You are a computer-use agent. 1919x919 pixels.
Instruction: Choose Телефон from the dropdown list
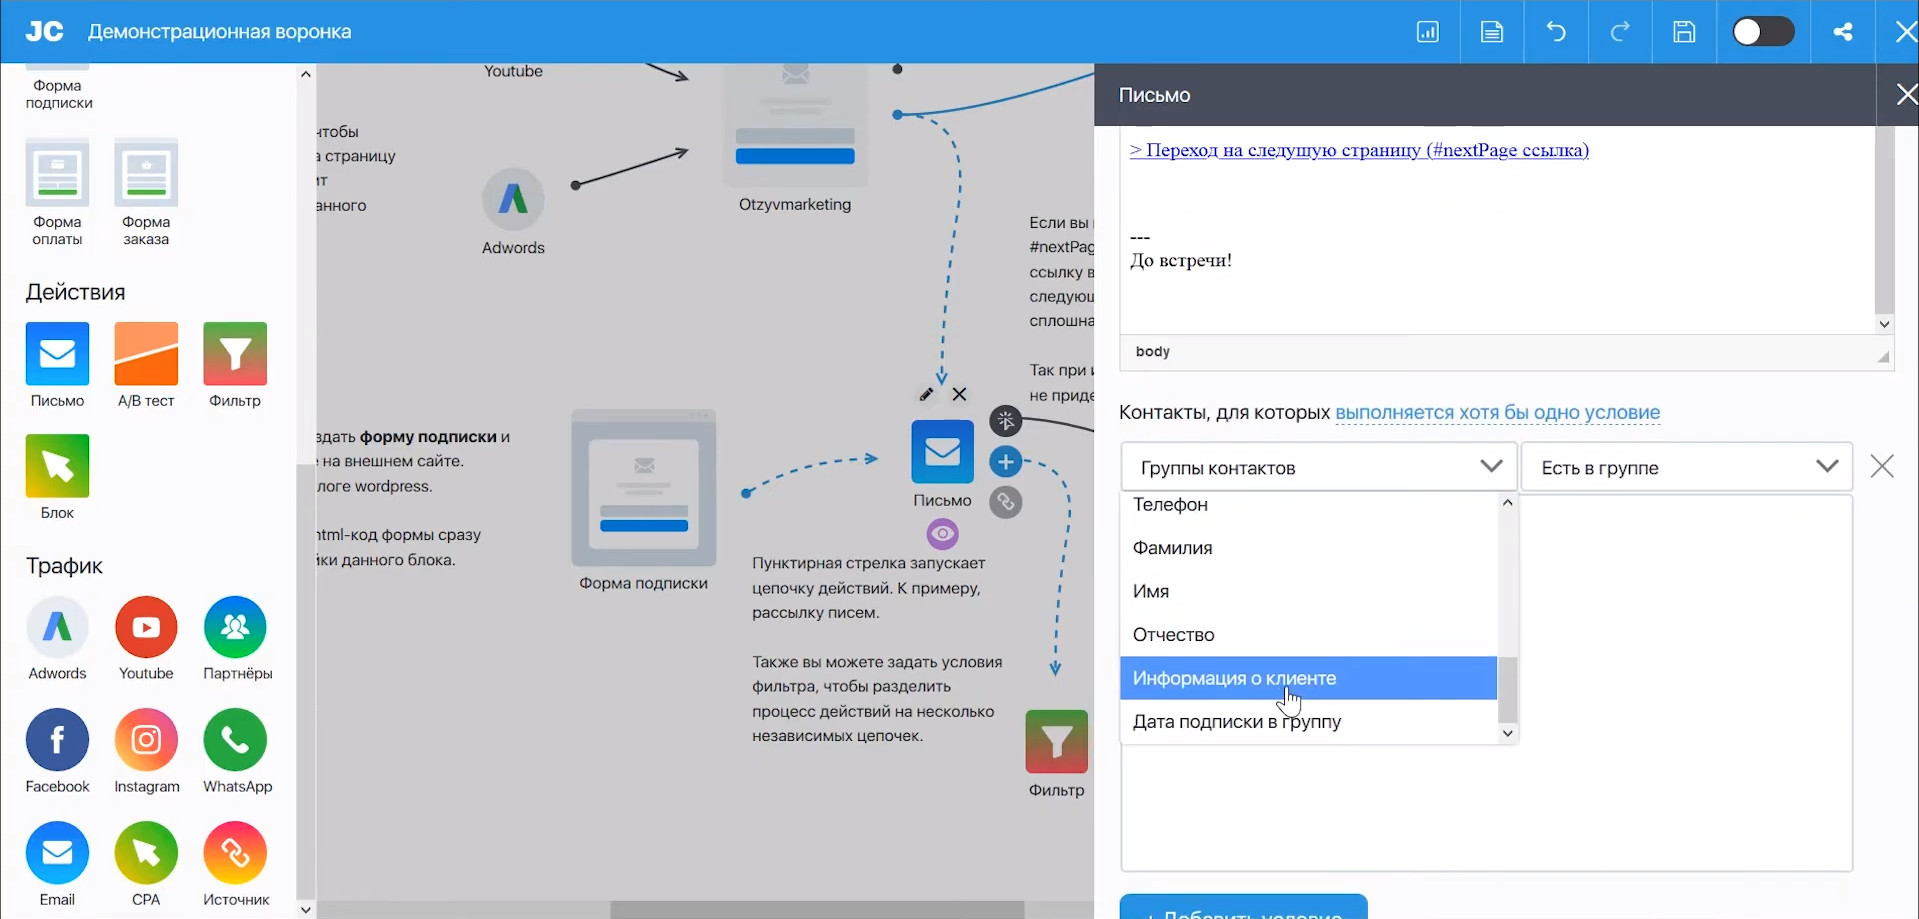tap(1309, 505)
